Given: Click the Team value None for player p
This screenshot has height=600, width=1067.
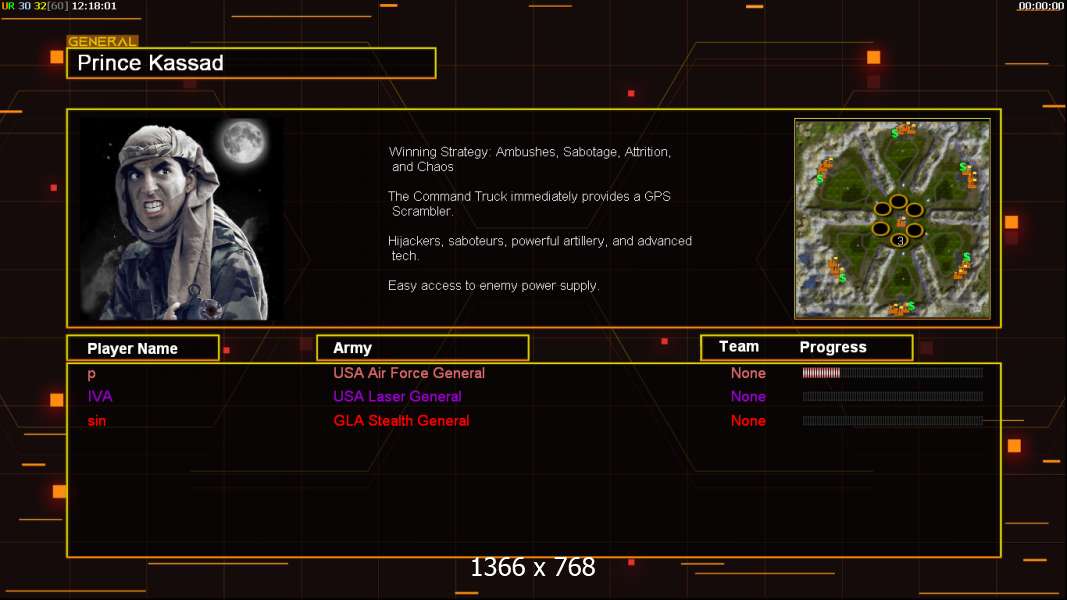Looking at the screenshot, I should 748,373.
